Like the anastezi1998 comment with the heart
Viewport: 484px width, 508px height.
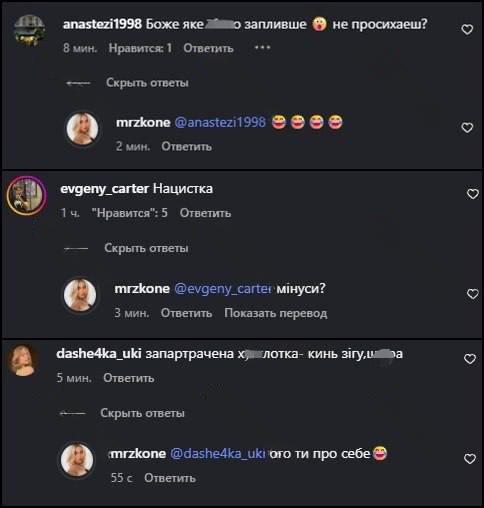(467, 29)
